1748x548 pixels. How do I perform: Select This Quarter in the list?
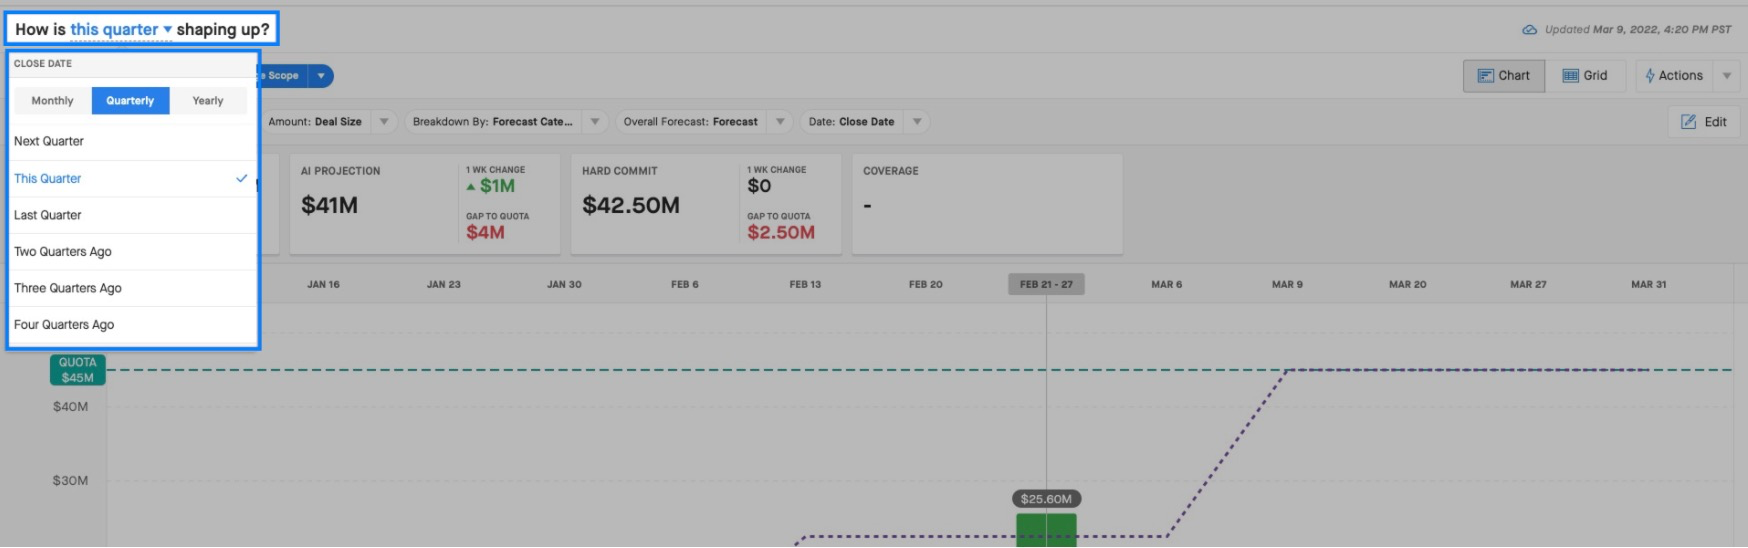(132, 178)
